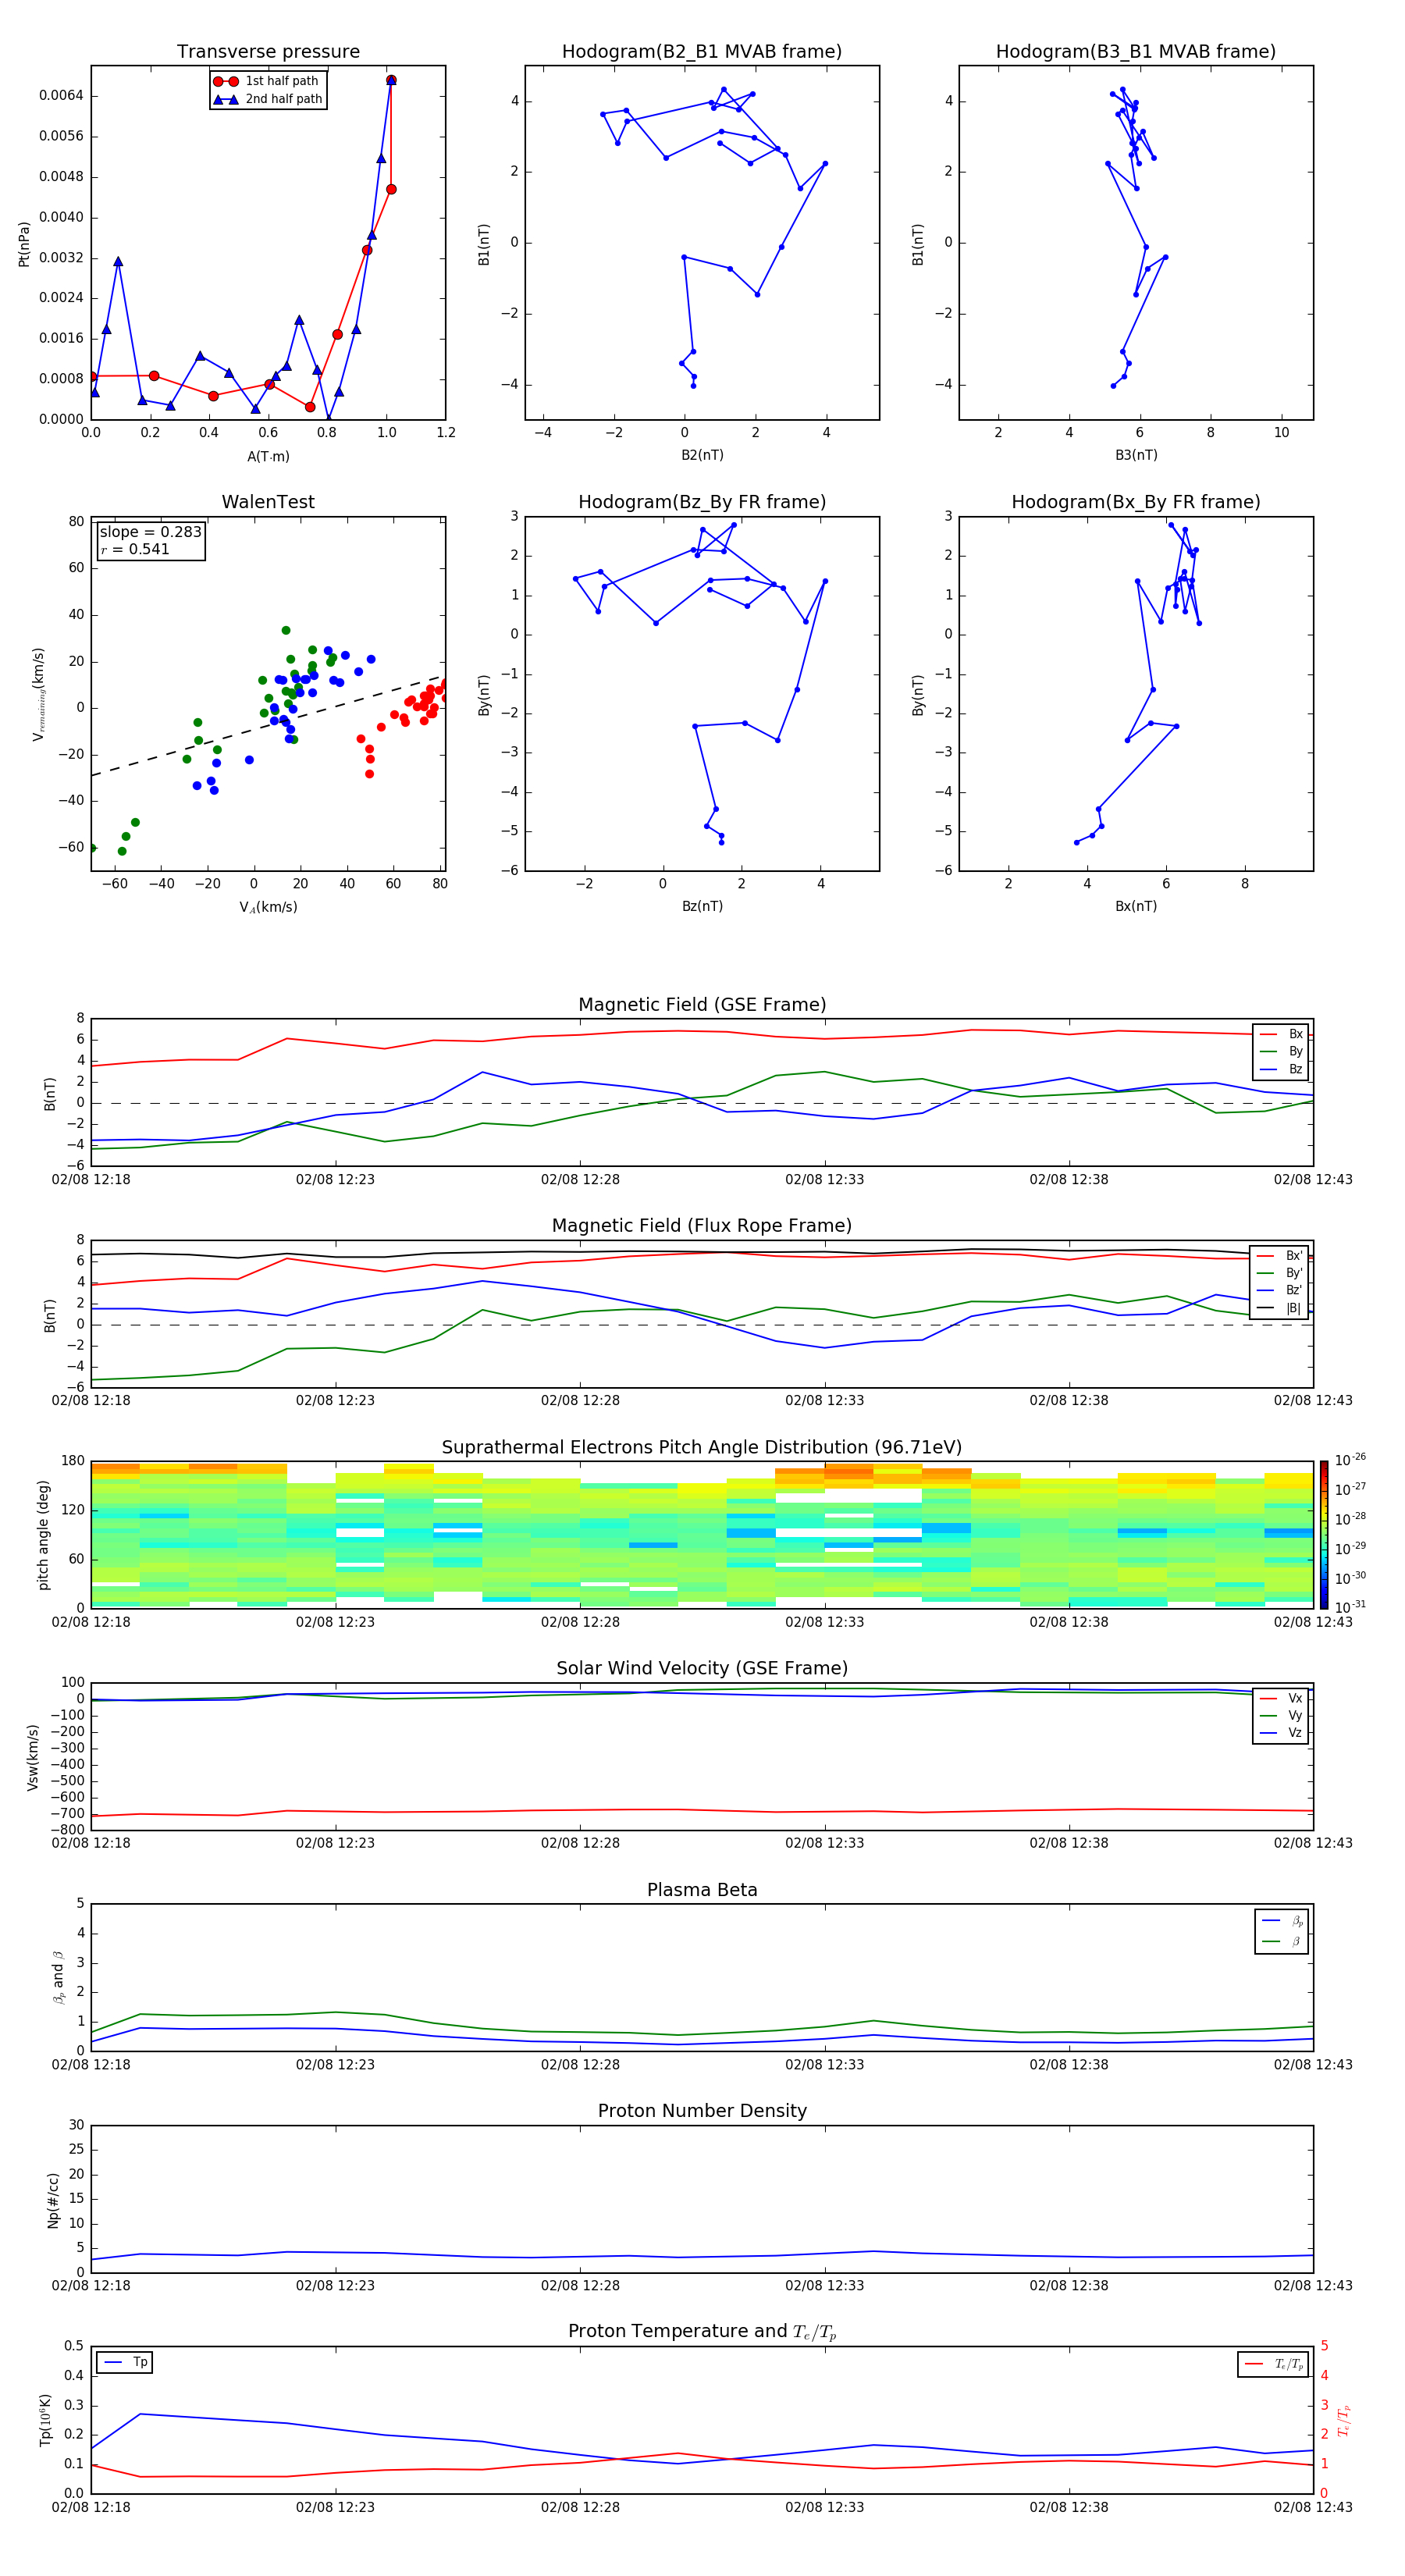Click Bz' legend entry in Flux Rope panel

1281,1290
